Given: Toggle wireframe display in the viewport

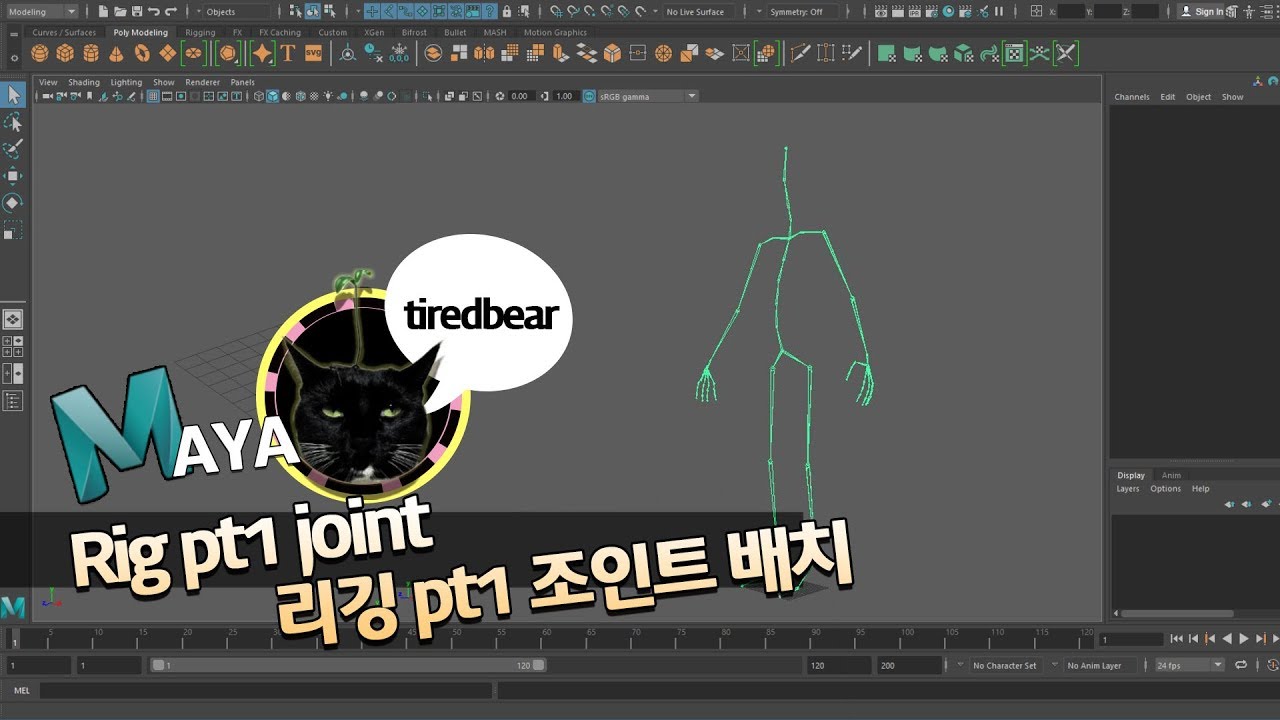Looking at the screenshot, I should pos(259,96).
